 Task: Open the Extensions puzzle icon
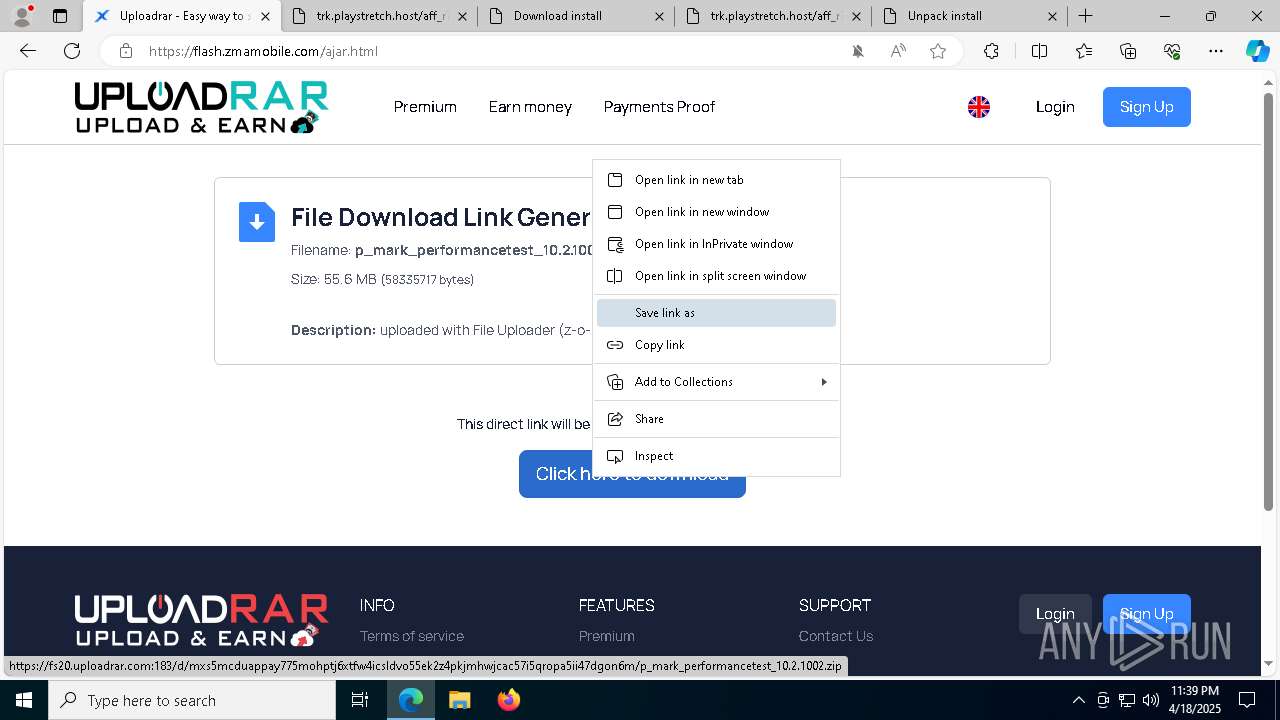click(x=991, y=51)
